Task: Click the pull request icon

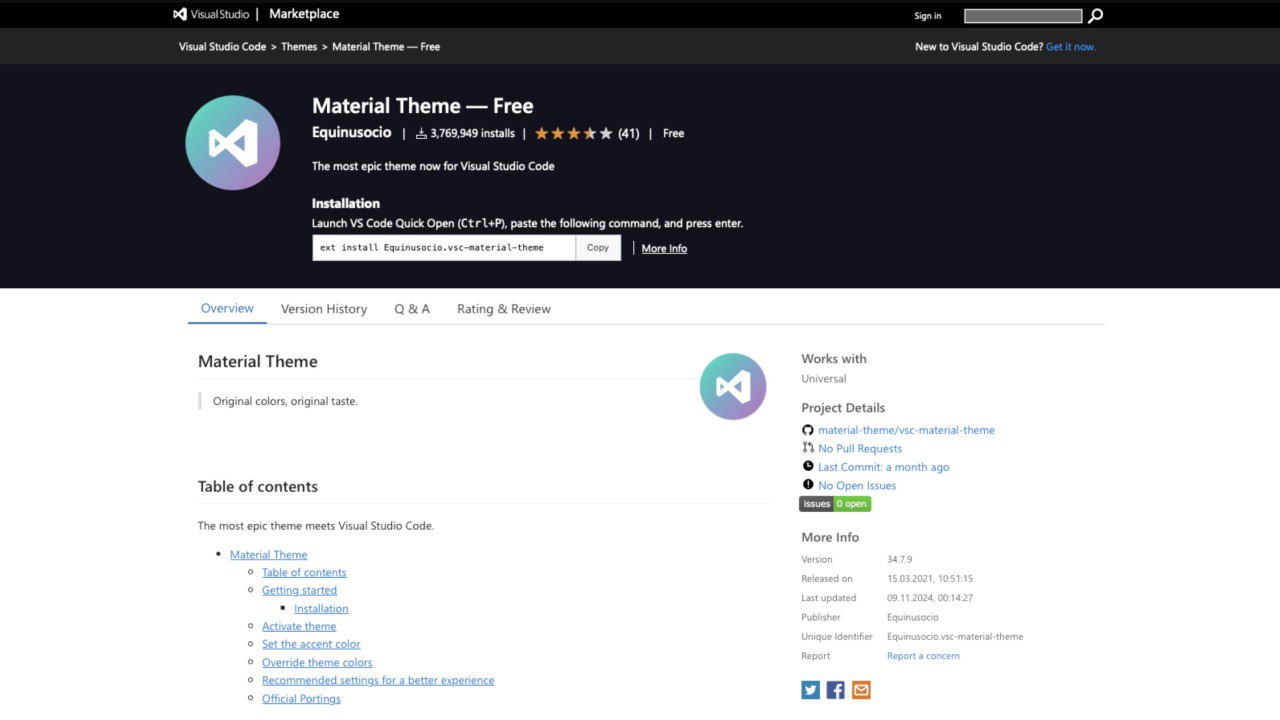Action: coord(808,448)
